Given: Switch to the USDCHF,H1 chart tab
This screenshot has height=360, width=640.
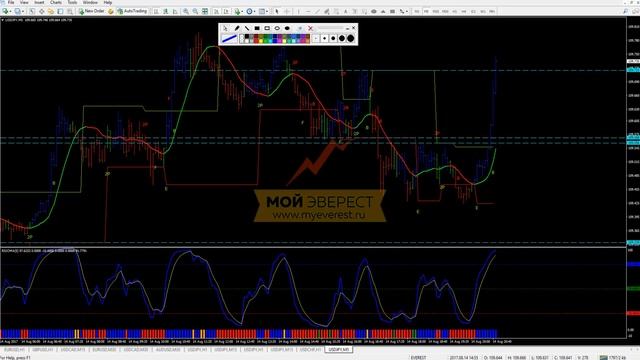Looking at the screenshot, I should [x=310, y=350].
